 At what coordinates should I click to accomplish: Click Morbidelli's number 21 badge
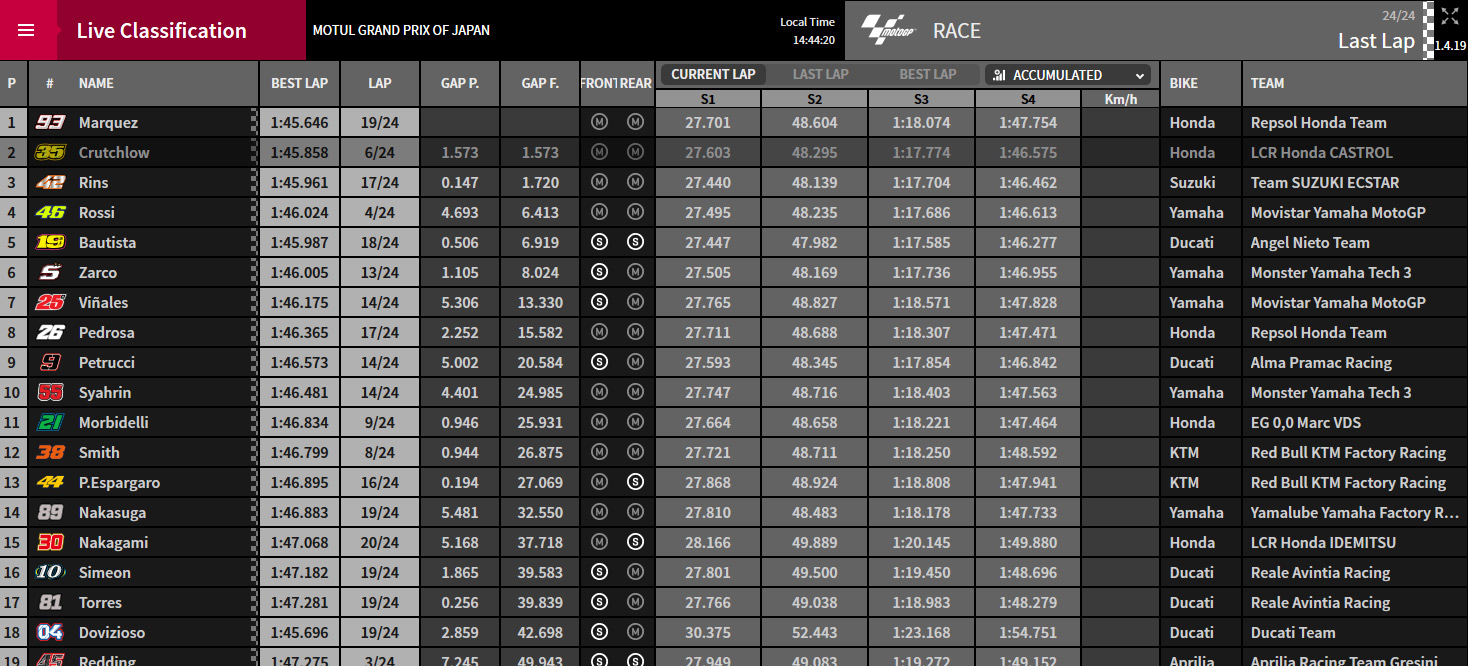click(50, 422)
